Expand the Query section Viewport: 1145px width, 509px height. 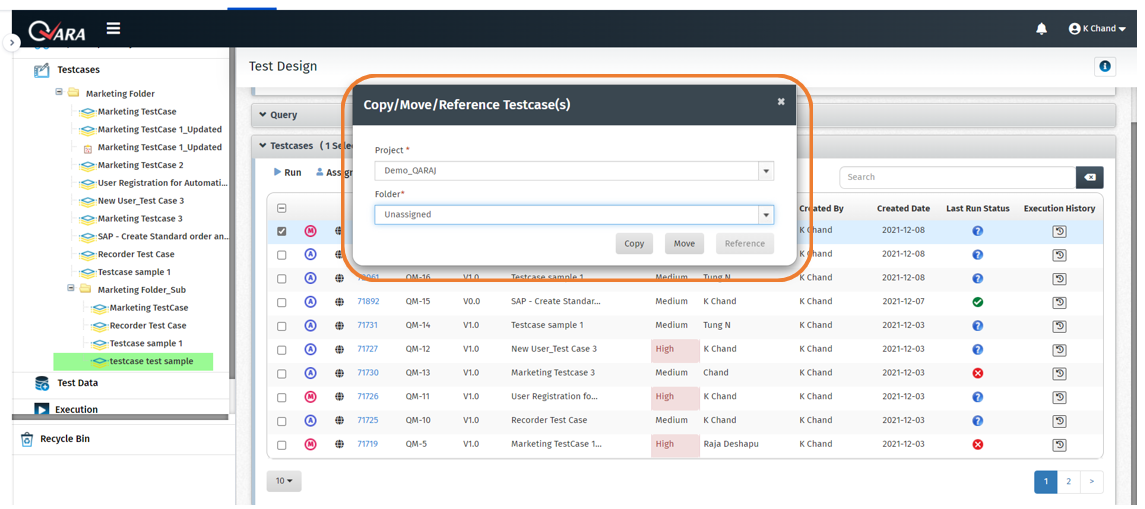point(279,115)
